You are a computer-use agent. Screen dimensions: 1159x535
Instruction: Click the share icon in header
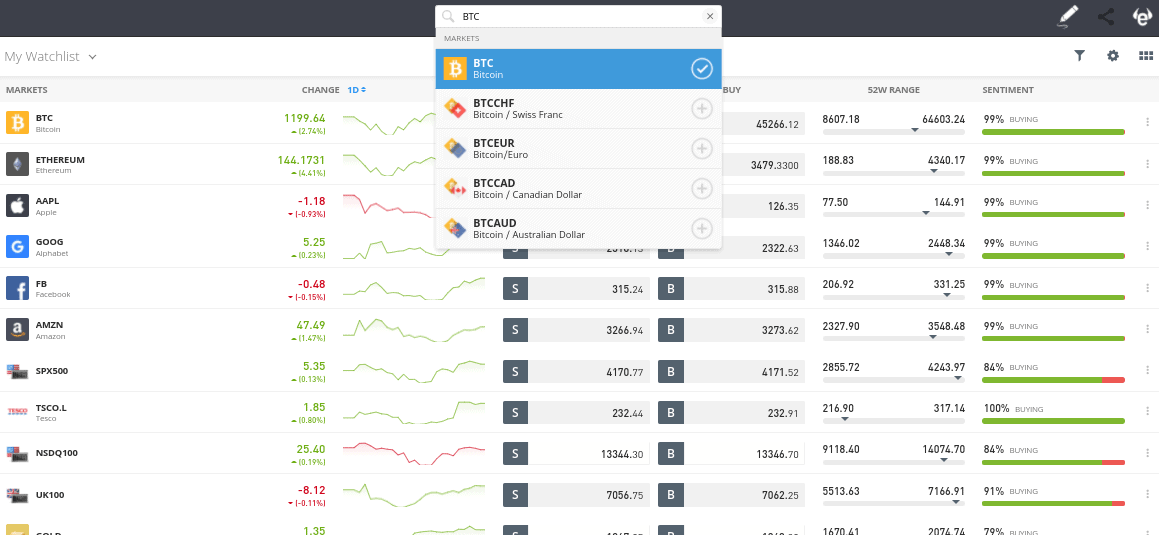[1106, 16]
